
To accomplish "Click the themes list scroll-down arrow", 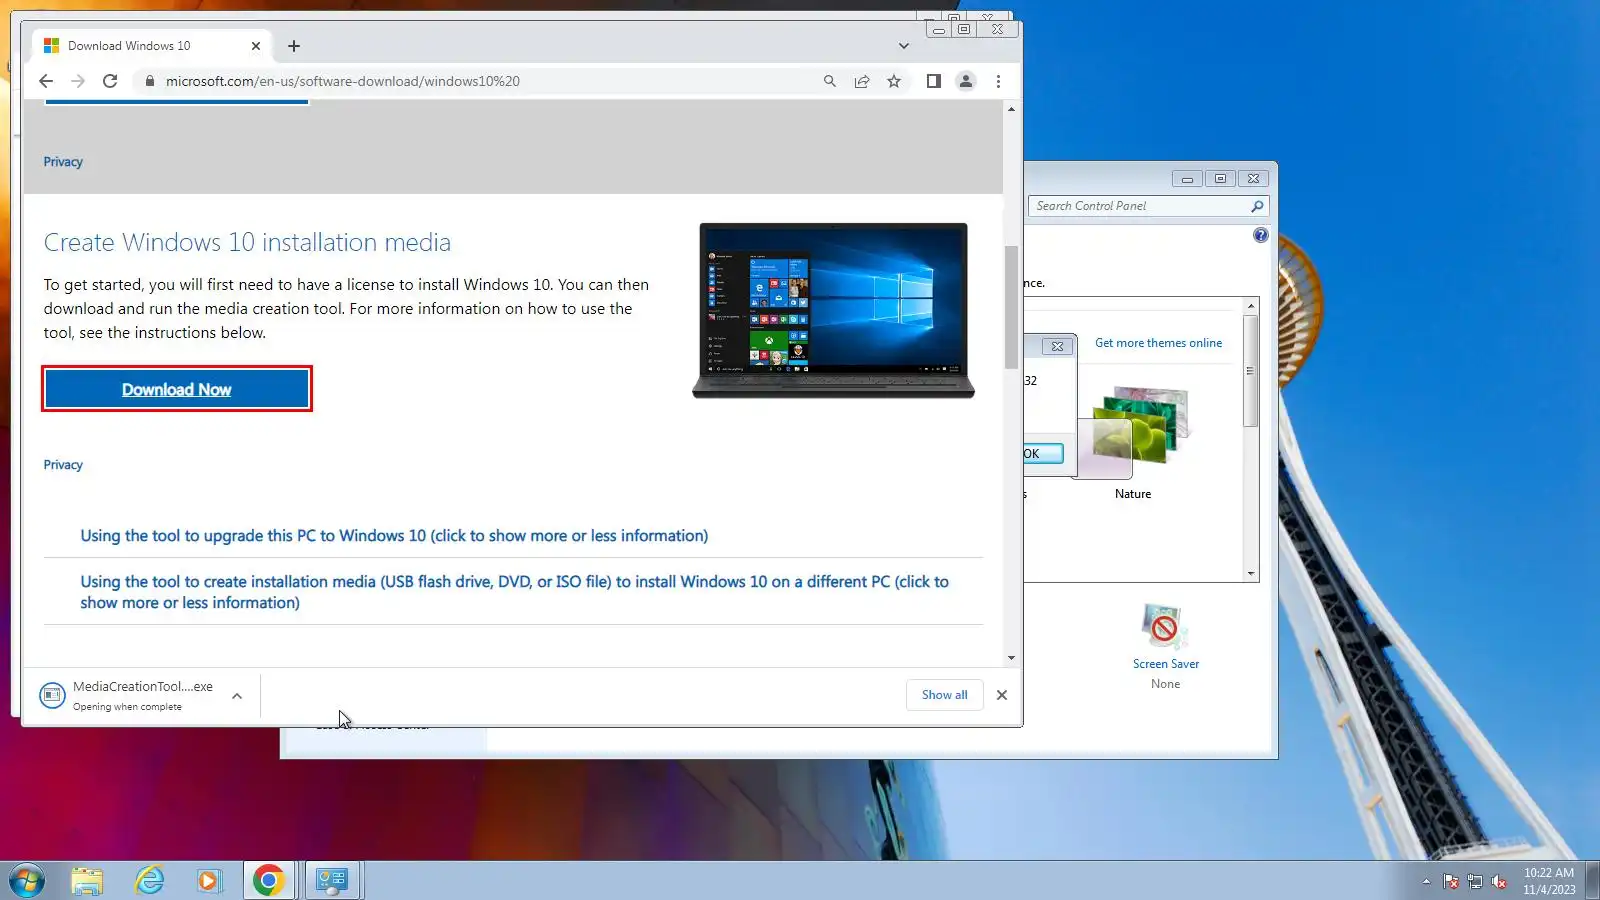I will [x=1251, y=574].
